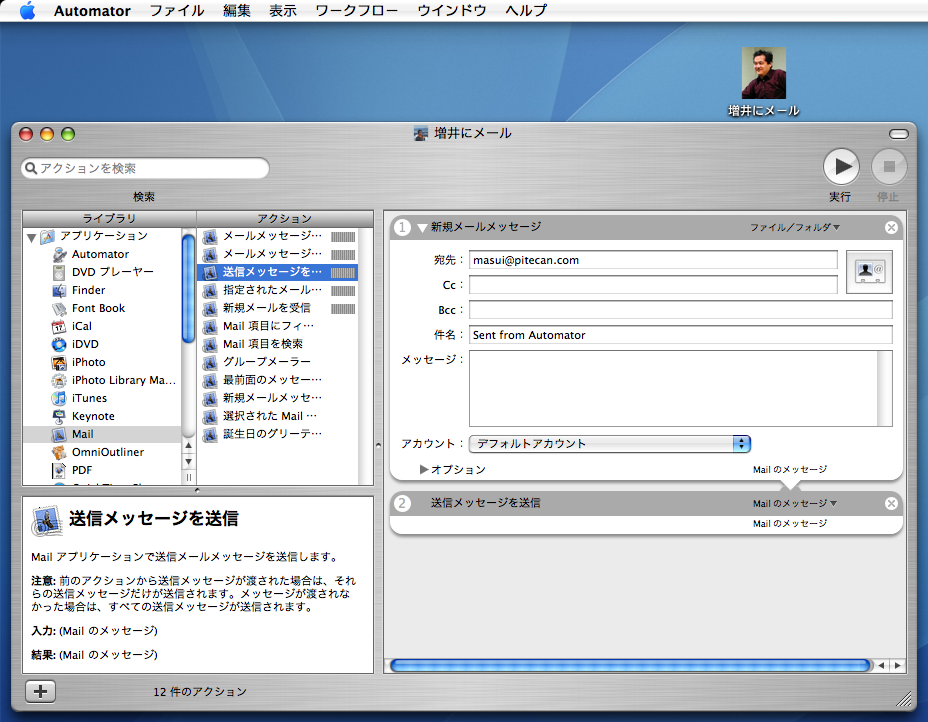Click the Cc field
Screen dimensions: 928x722
(x=653, y=285)
